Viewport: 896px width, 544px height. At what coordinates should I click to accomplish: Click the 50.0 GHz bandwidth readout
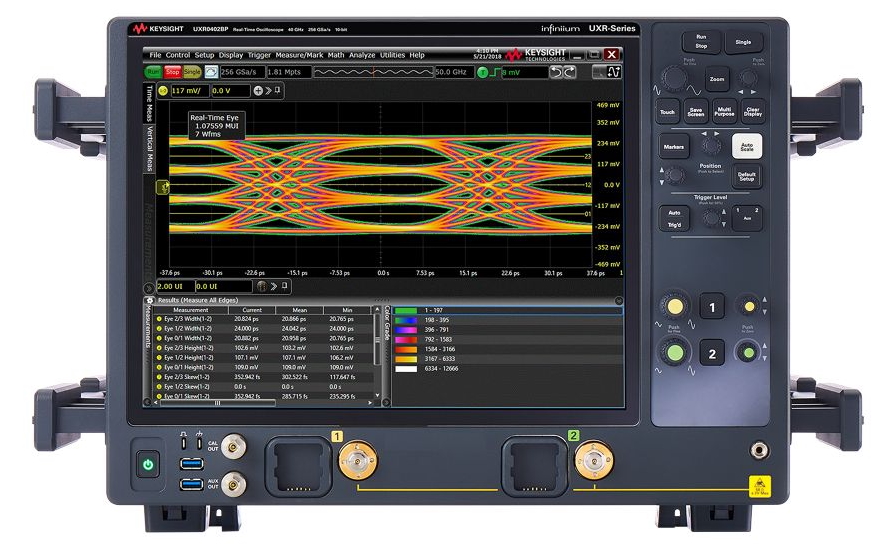pyautogui.click(x=454, y=72)
